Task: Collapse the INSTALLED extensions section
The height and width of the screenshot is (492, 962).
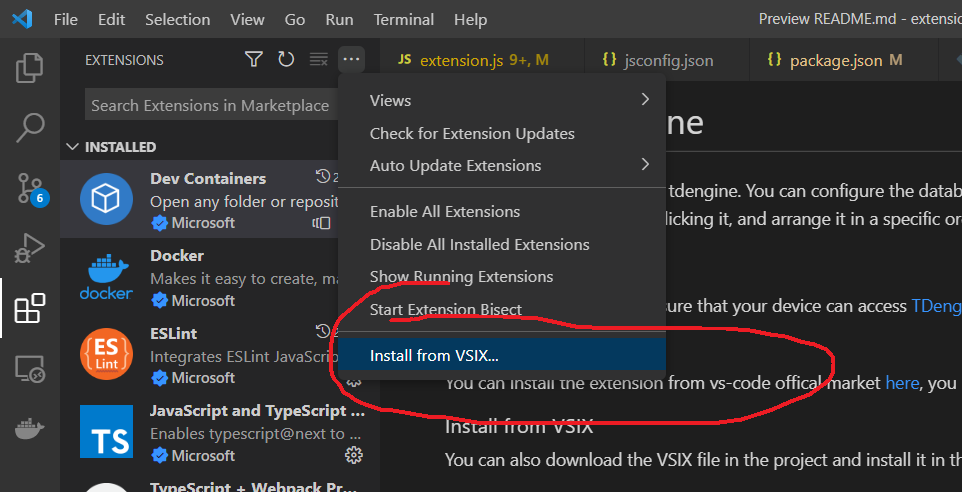Action: 73,147
